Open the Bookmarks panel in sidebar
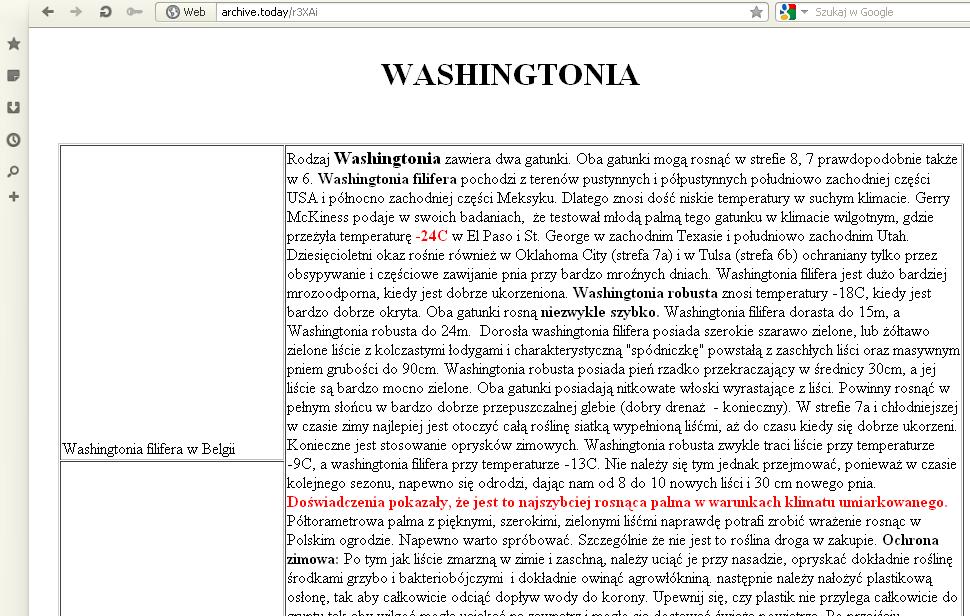970x616 pixels. [14, 44]
